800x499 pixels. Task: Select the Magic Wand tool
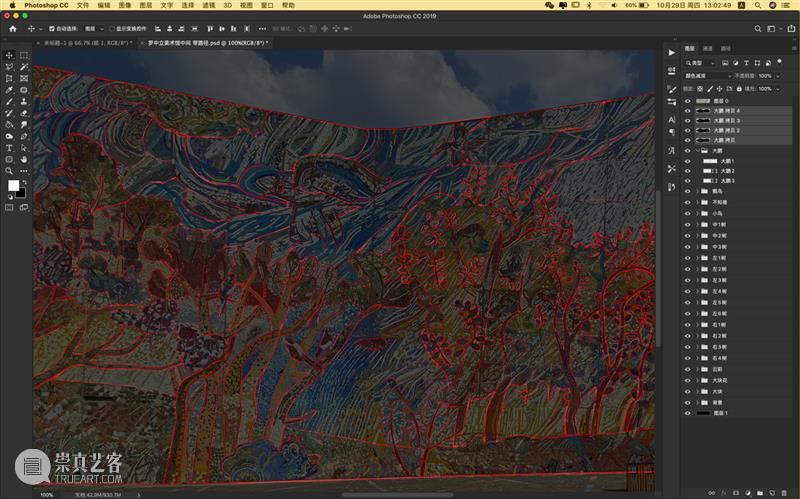(24, 67)
